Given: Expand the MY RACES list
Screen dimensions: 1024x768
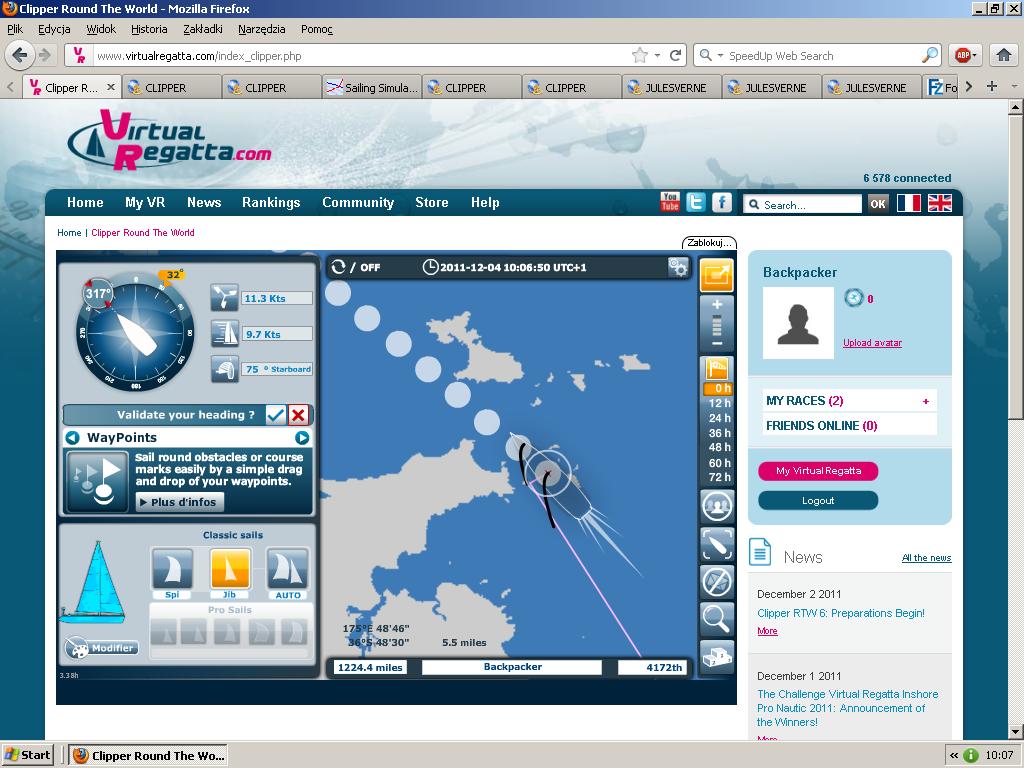Looking at the screenshot, I should [925, 401].
